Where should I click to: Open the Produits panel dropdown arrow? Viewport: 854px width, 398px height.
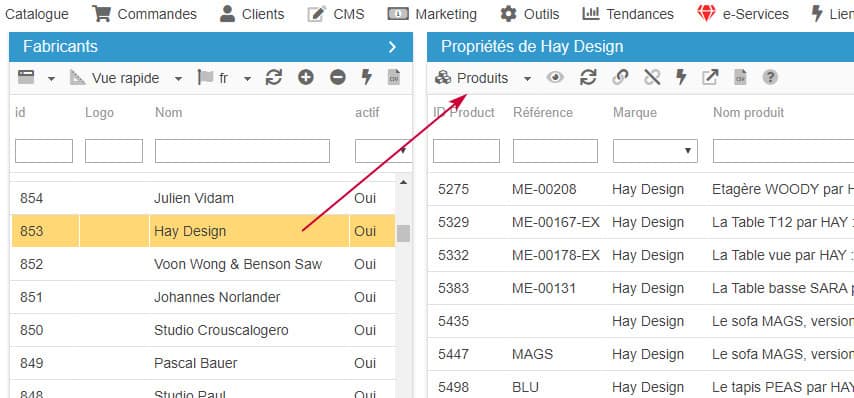pos(527,79)
